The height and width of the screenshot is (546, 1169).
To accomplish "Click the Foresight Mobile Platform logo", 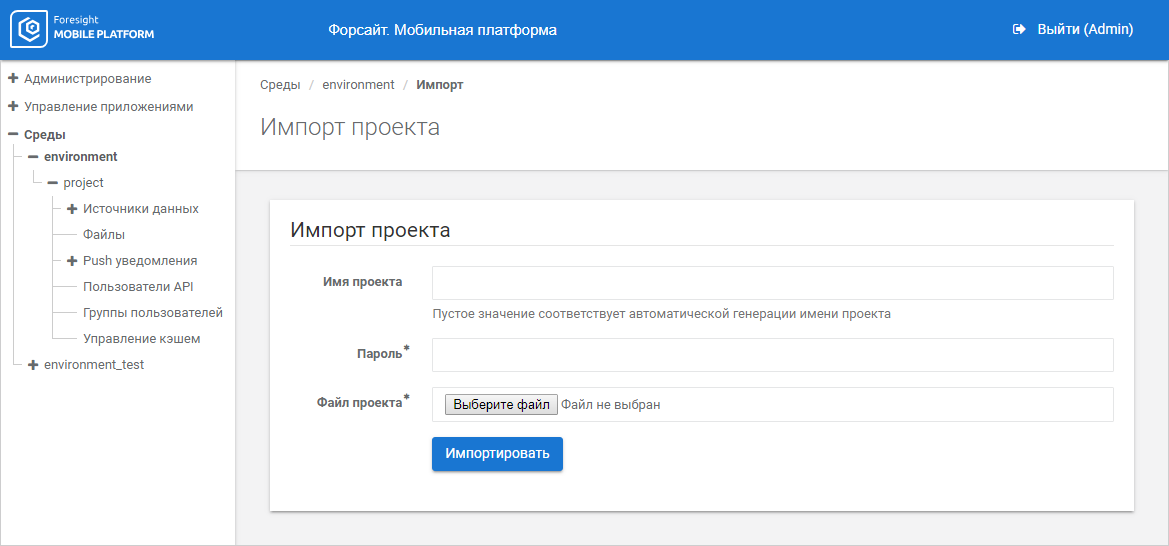I will (x=82, y=30).
